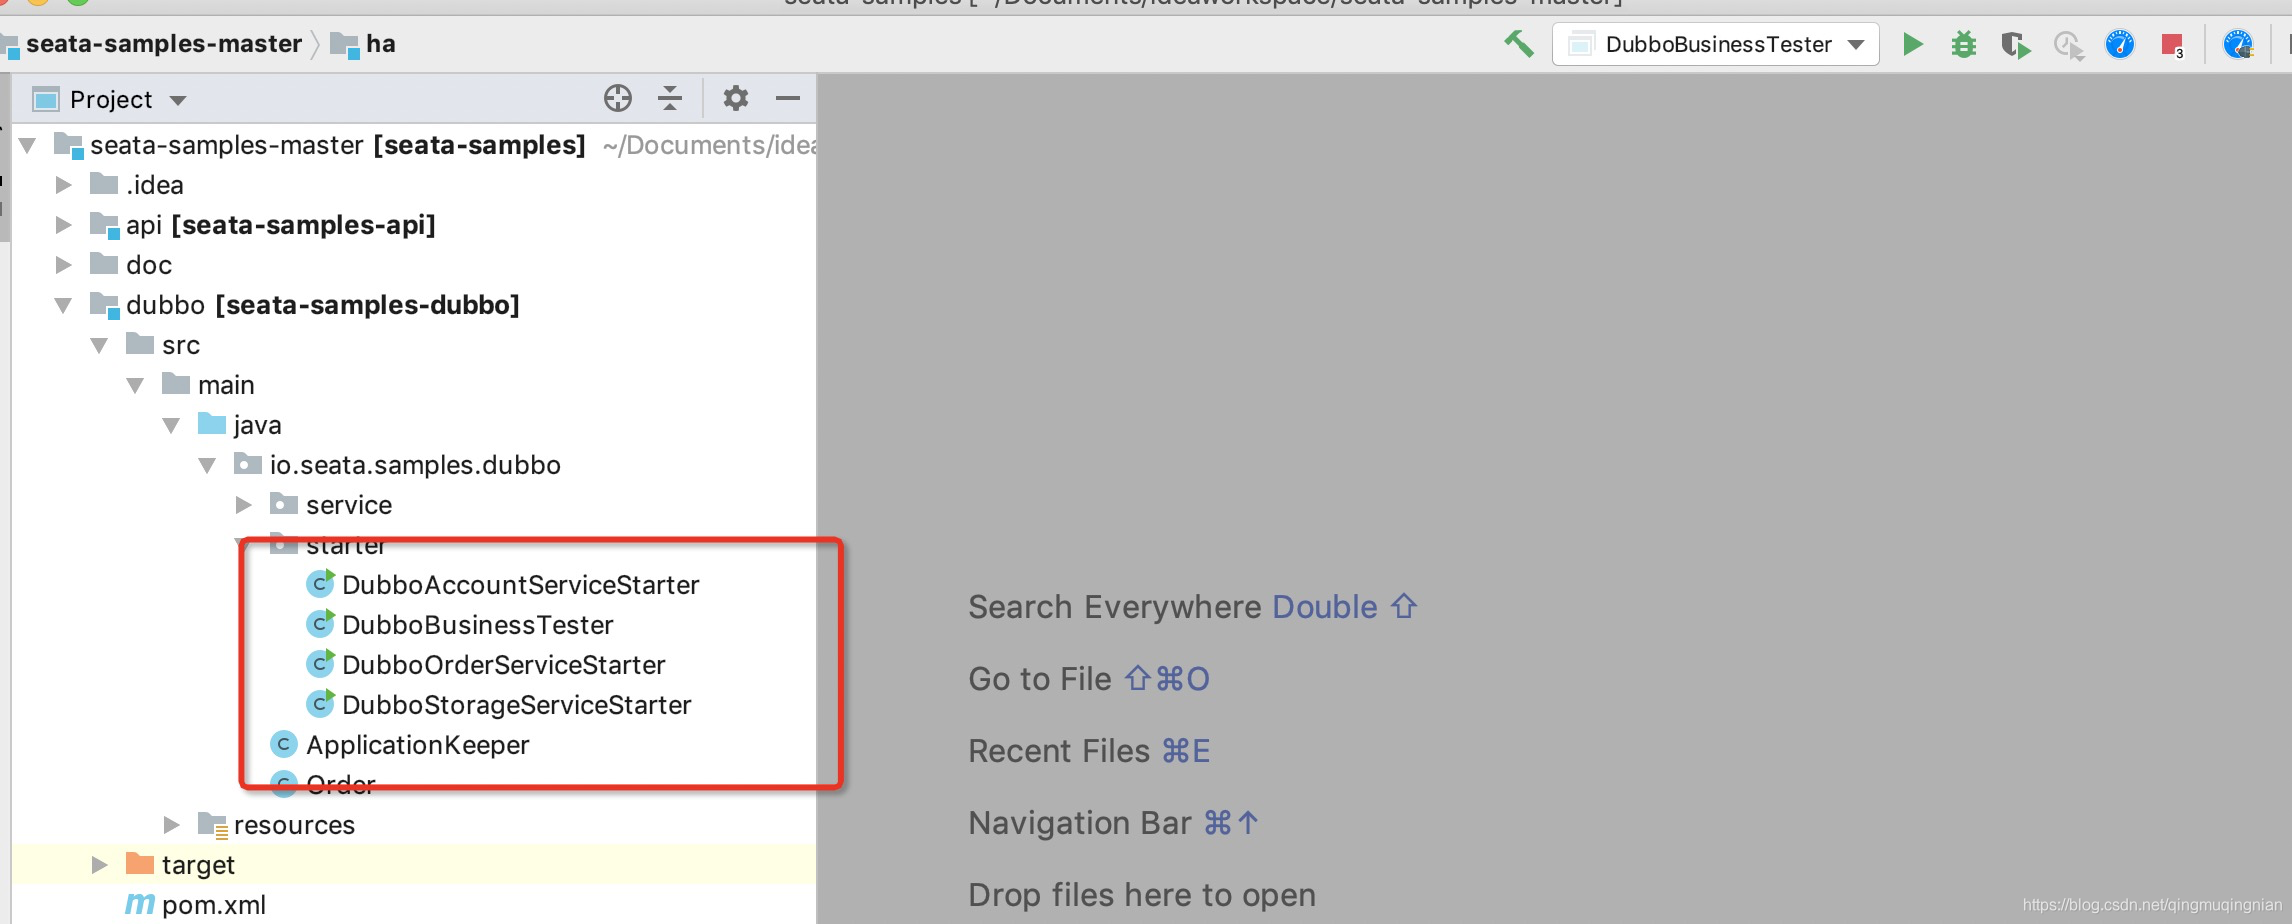The image size is (2292, 924).
Task: Open the DubboBusinessTester run configuration dropdown
Action: tap(1715, 44)
